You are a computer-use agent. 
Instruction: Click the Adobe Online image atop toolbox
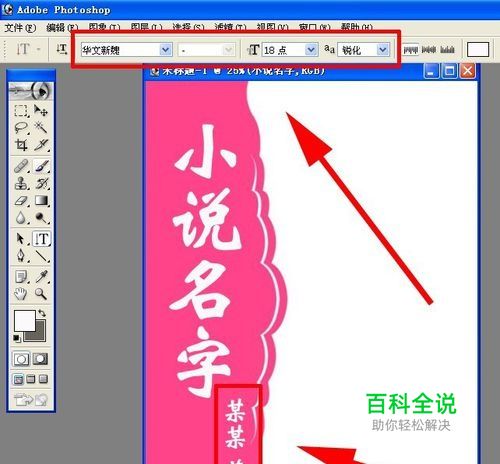(31, 90)
